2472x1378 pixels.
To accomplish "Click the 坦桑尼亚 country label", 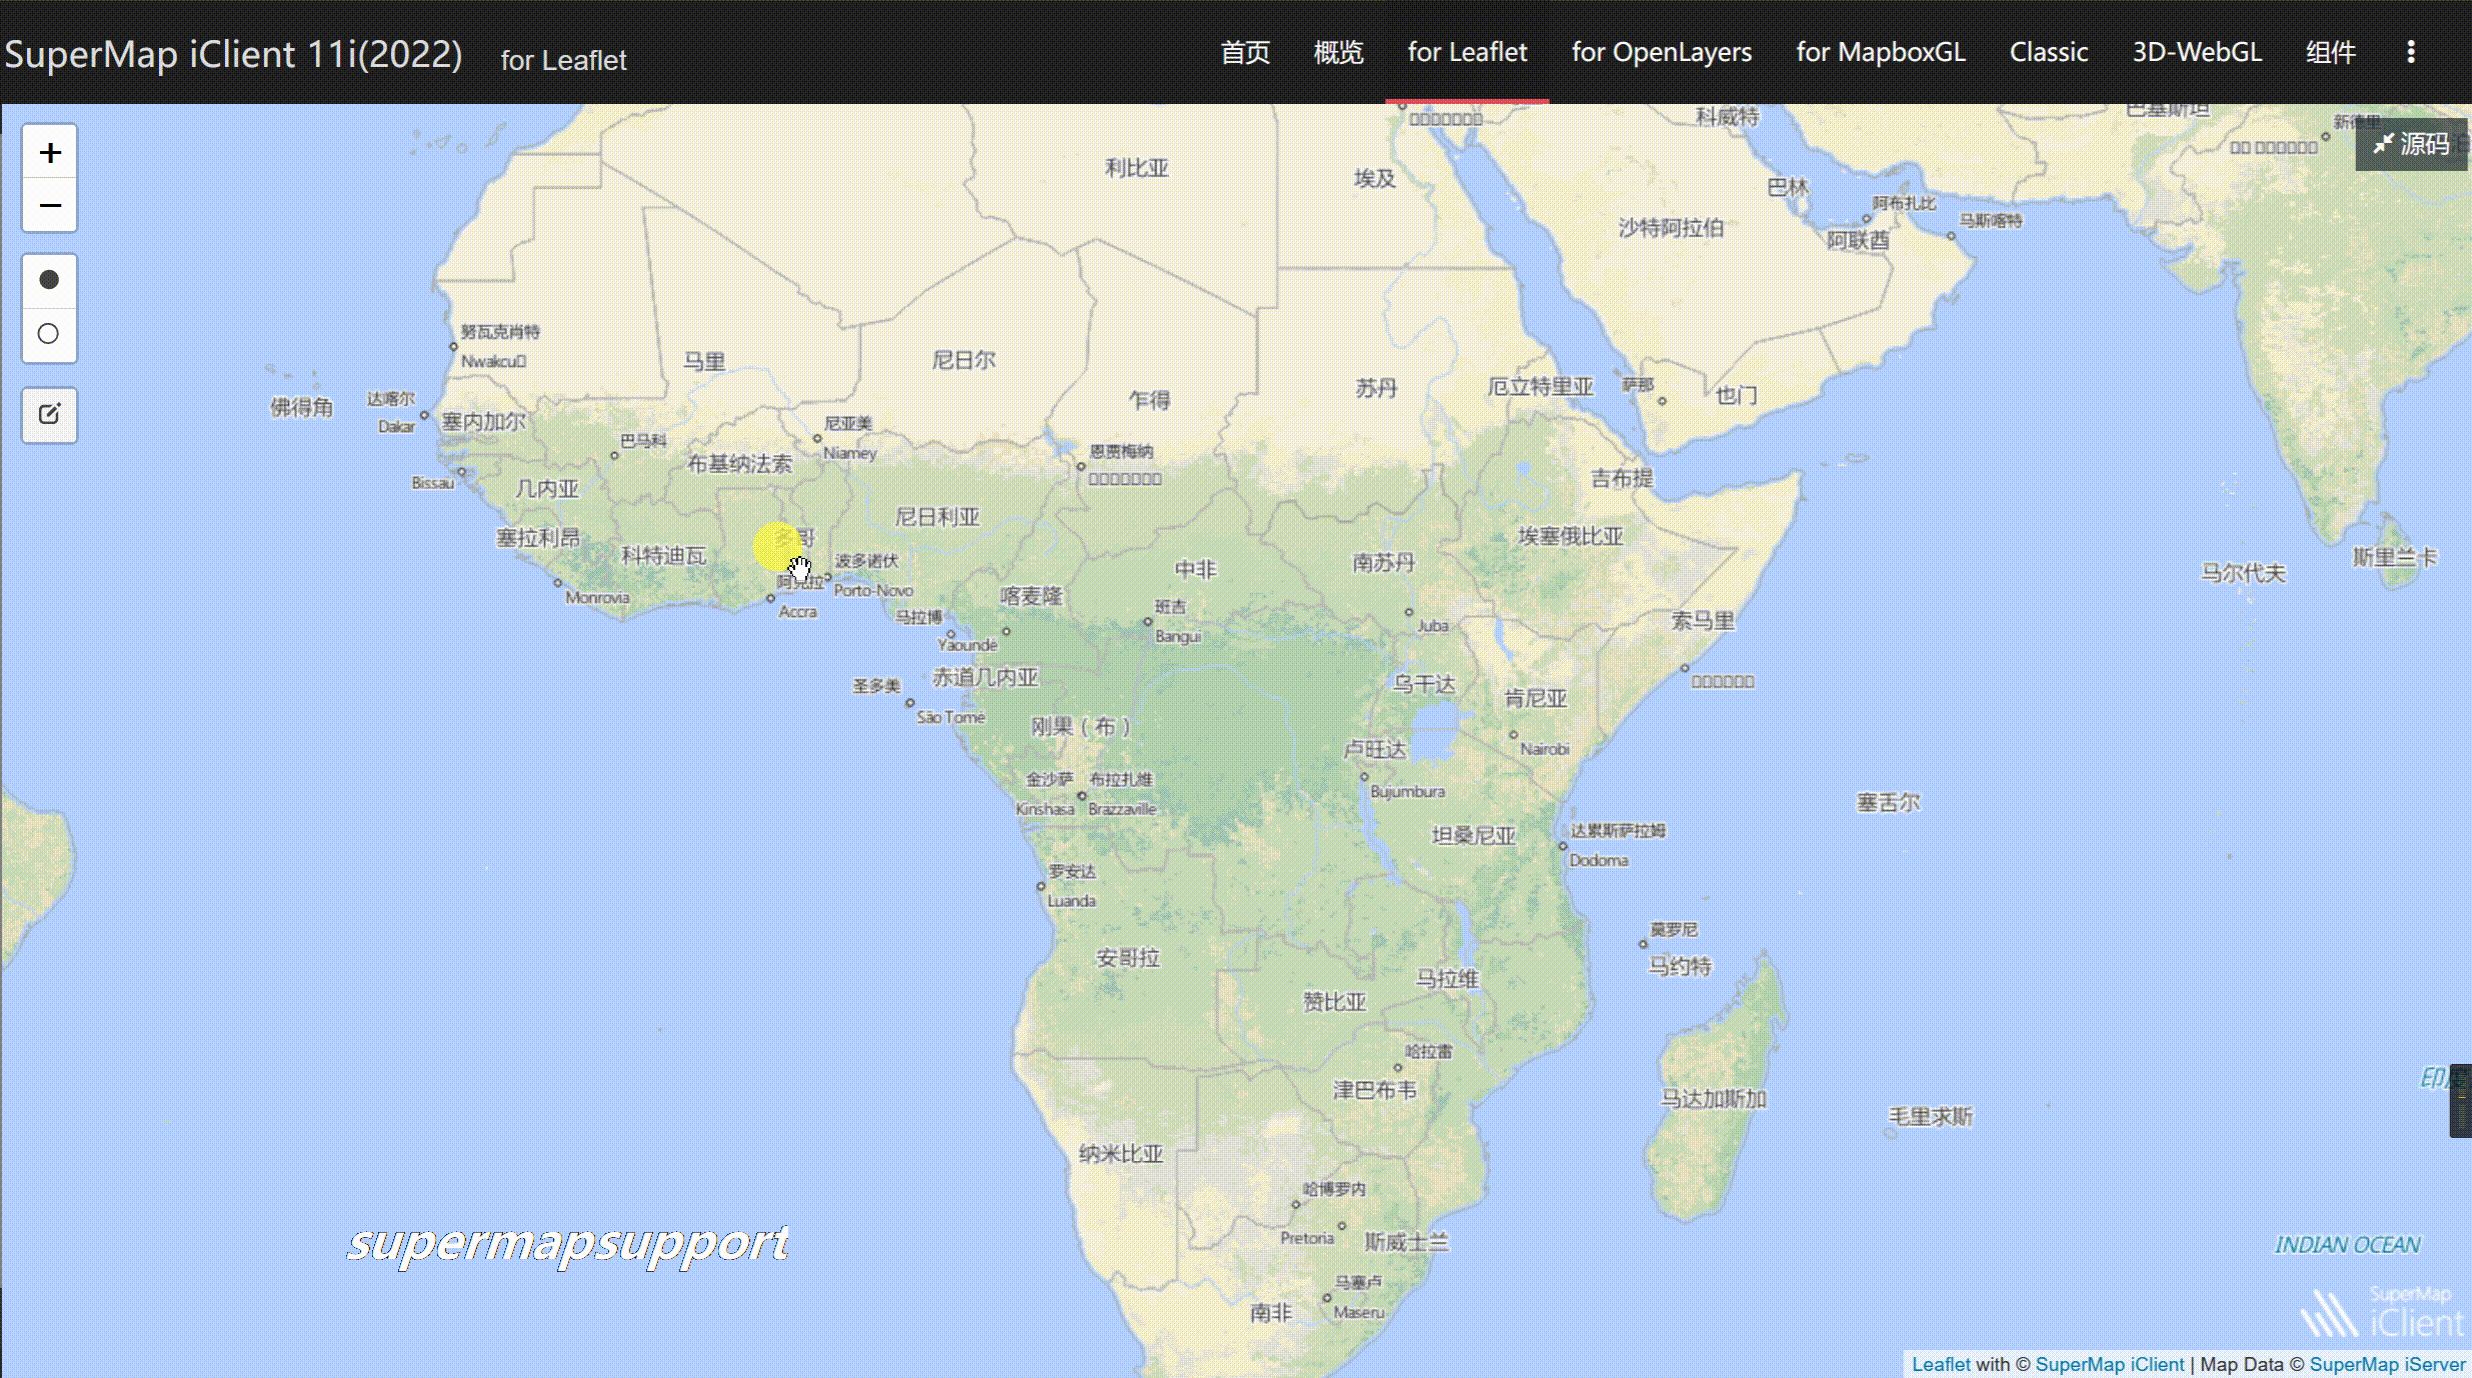I will 1473,836.
